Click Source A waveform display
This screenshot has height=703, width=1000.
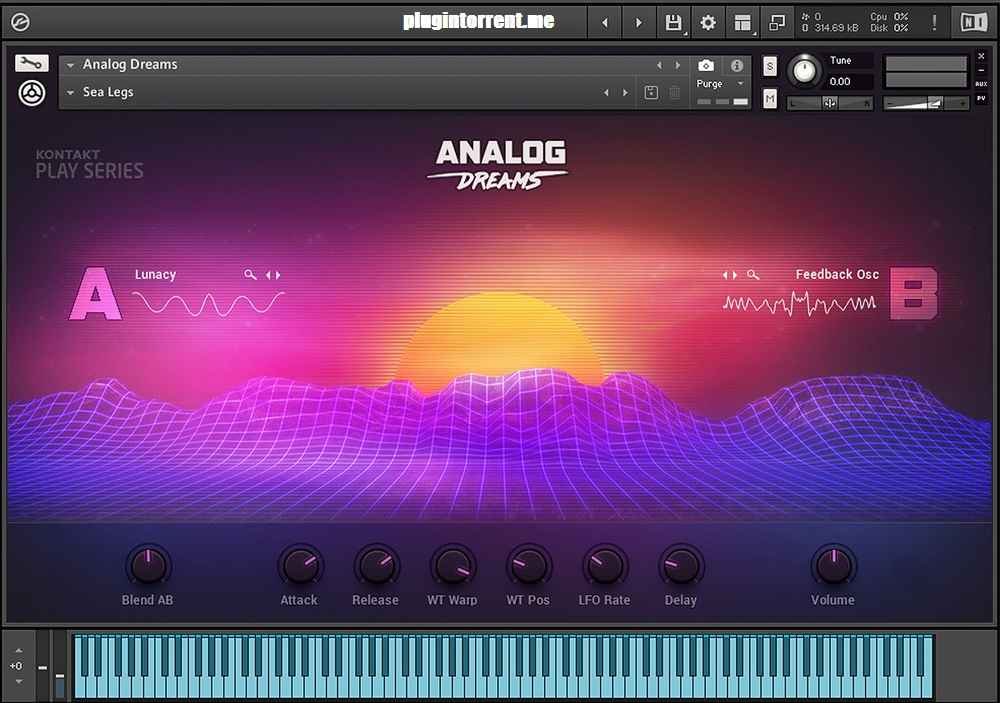208,304
